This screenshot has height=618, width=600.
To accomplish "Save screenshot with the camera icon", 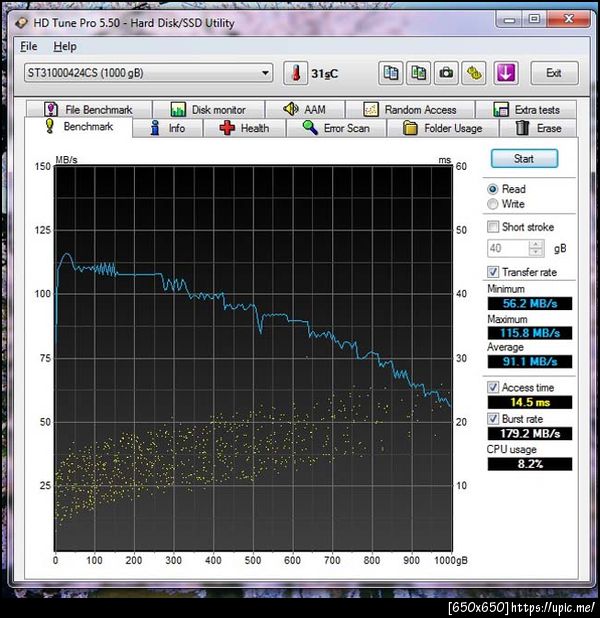I will pos(446,73).
